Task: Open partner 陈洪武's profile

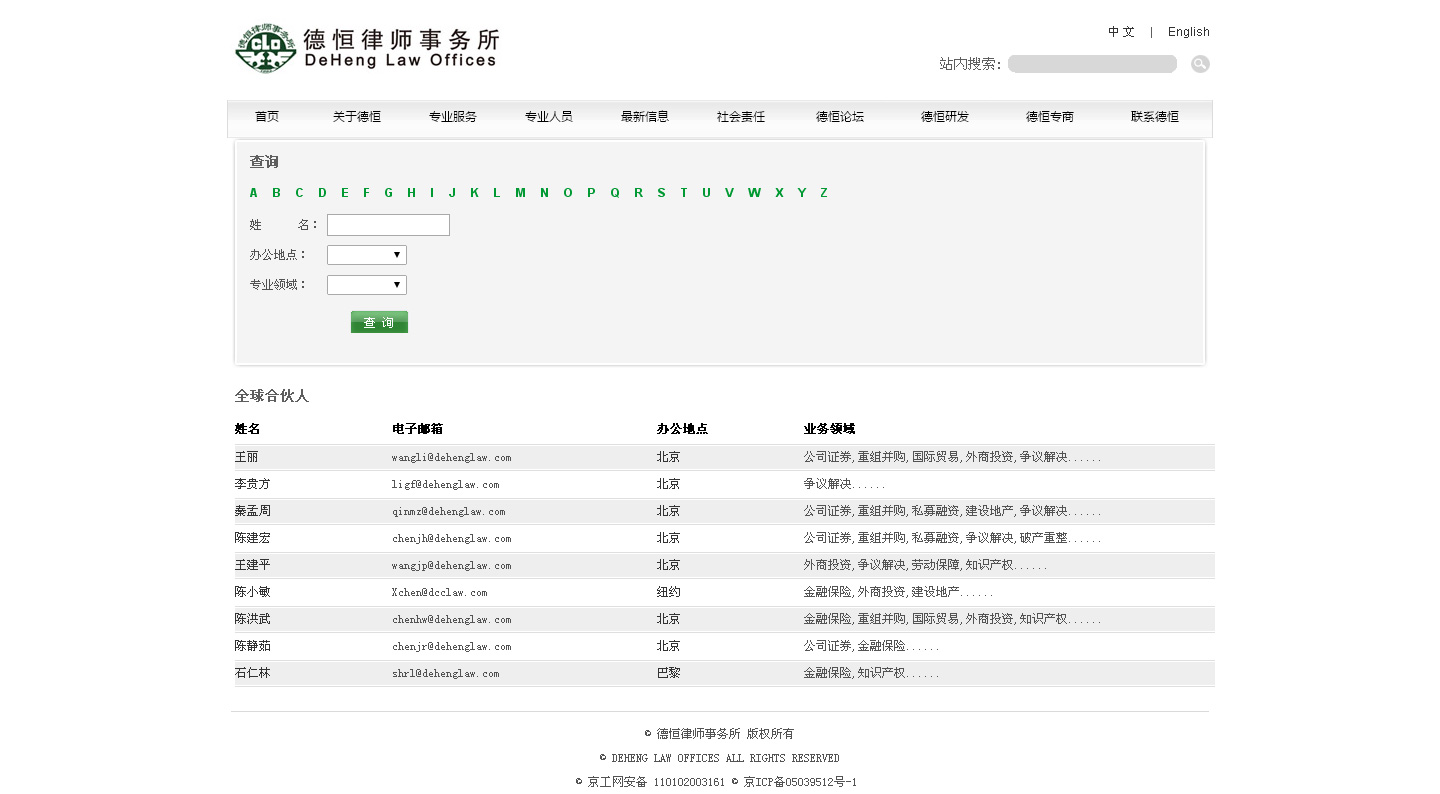Action: pos(252,619)
